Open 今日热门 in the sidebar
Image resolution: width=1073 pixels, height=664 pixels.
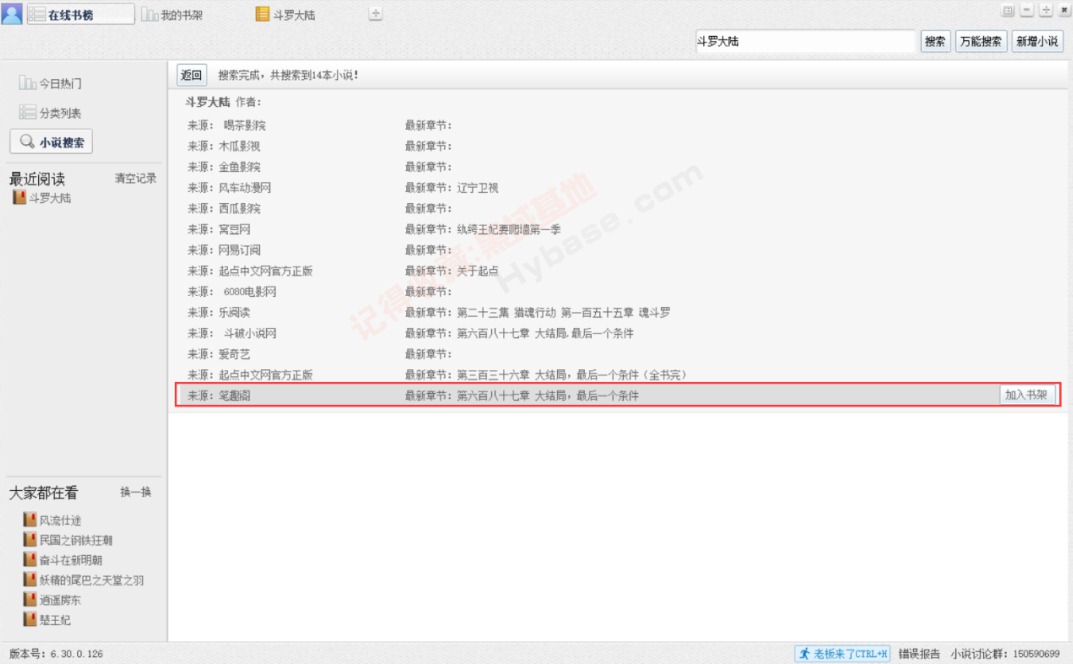click(x=51, y=84)
